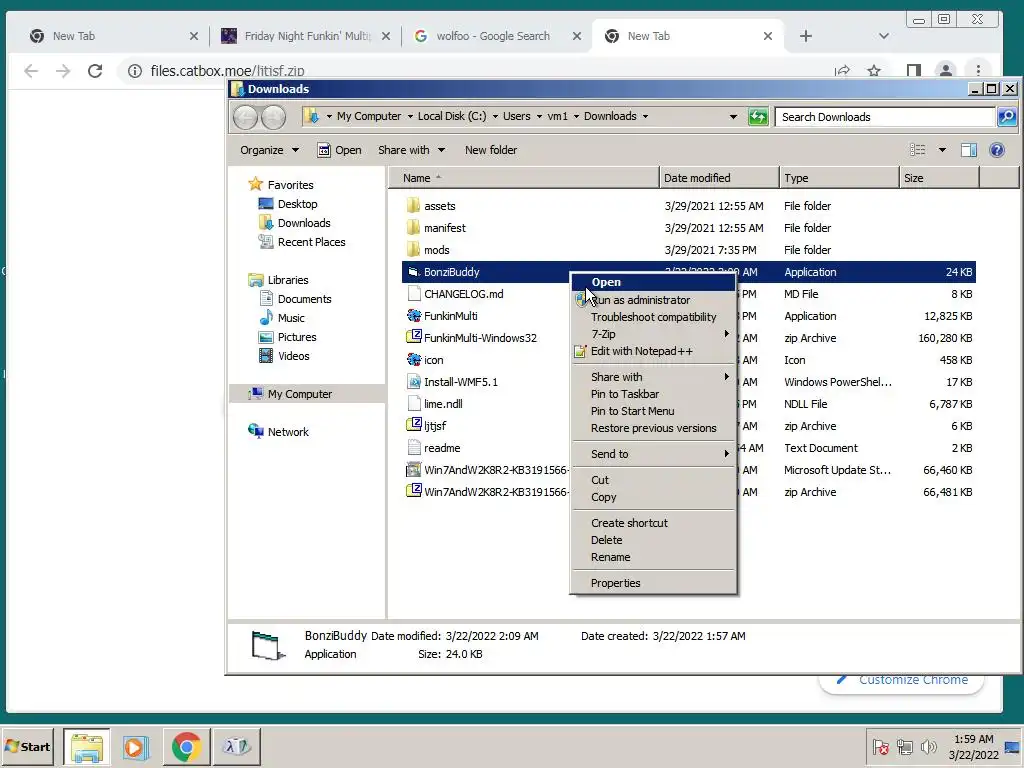Select Recent Places in the sidebar
The height and width of the screenshot is (768, 1024).
tap(301, 242)
